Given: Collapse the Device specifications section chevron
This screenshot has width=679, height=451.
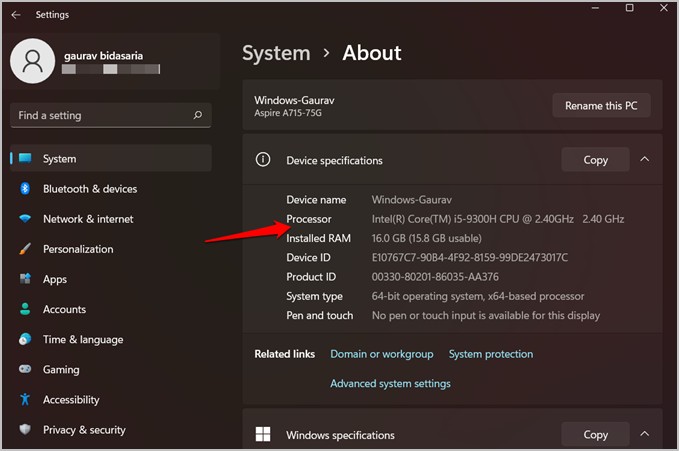Looking at the screenshot, I should coord(645,159).
